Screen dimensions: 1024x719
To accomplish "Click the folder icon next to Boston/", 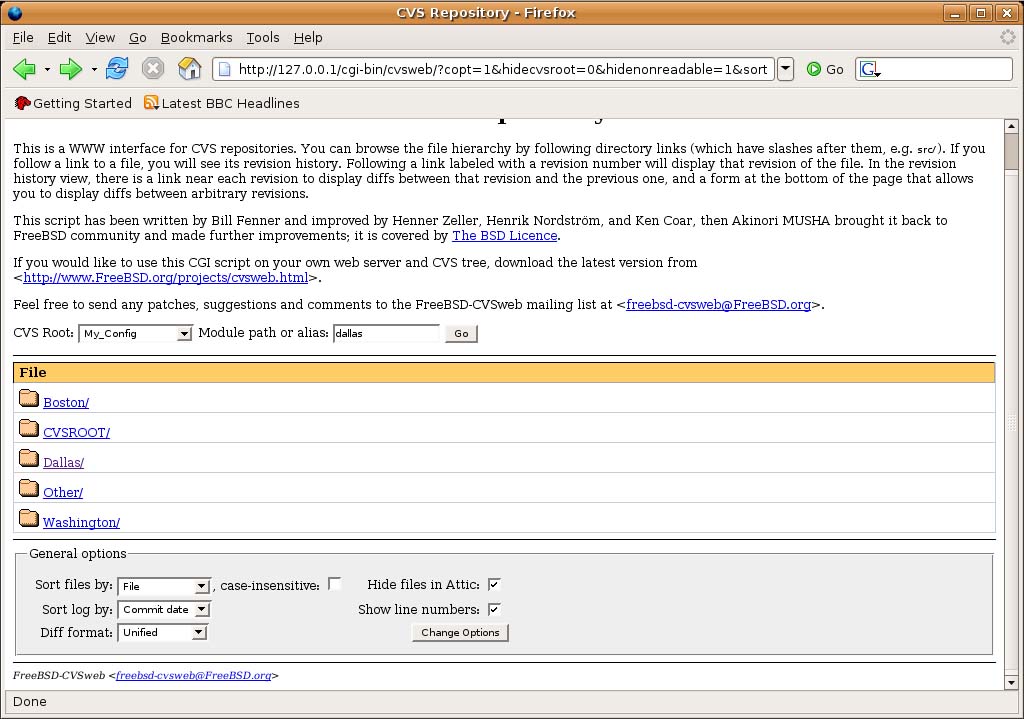I will click(29, 398).
